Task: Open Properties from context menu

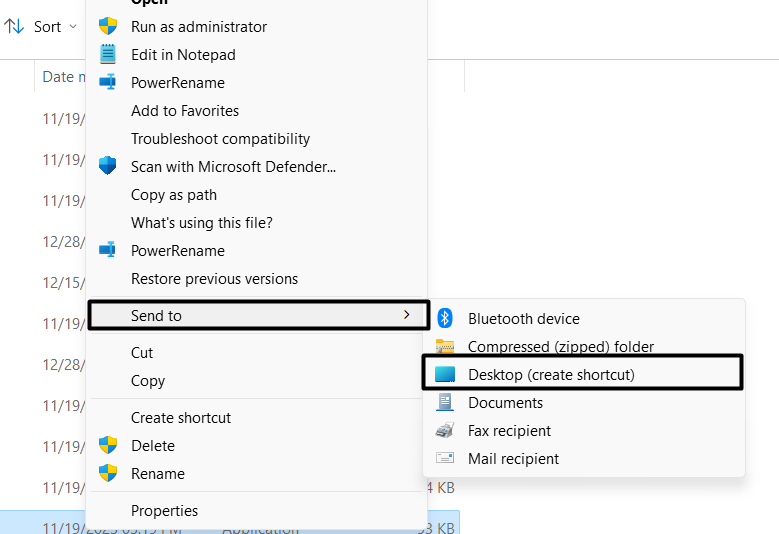Action: point(164,511)
